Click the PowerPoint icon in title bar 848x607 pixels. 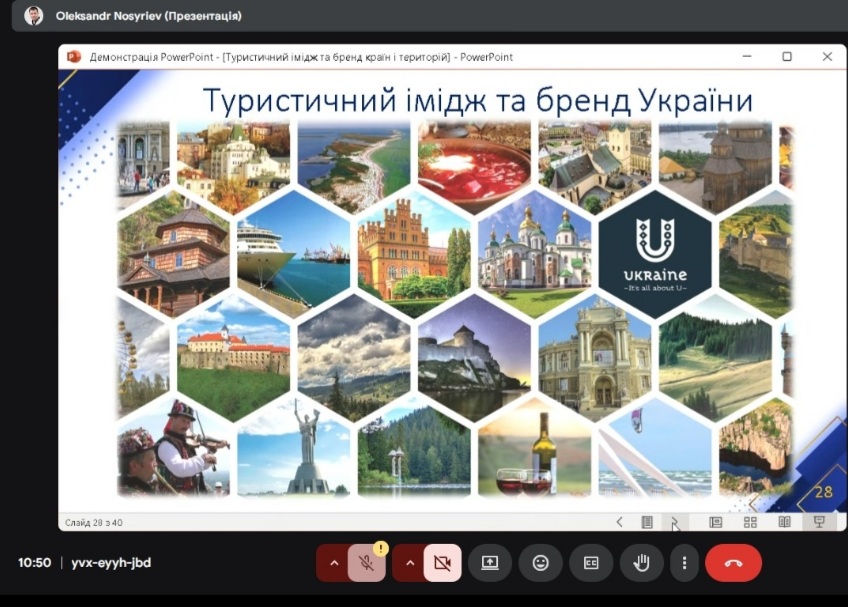coord(73,57)
